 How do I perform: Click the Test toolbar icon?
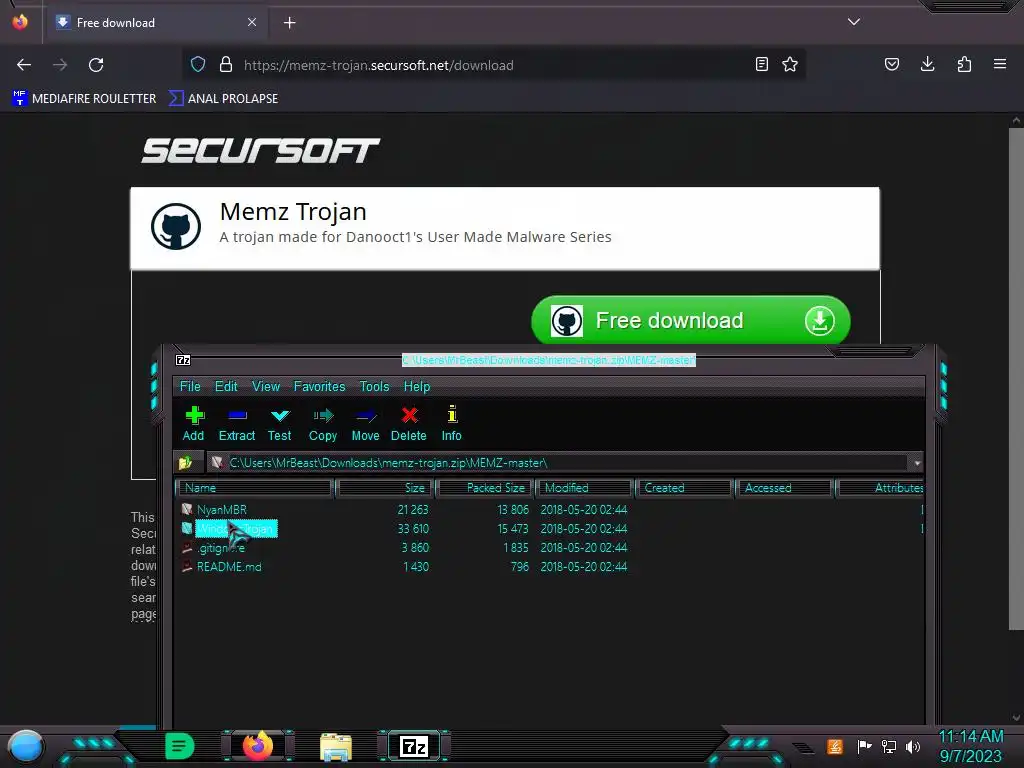[280, 424]
